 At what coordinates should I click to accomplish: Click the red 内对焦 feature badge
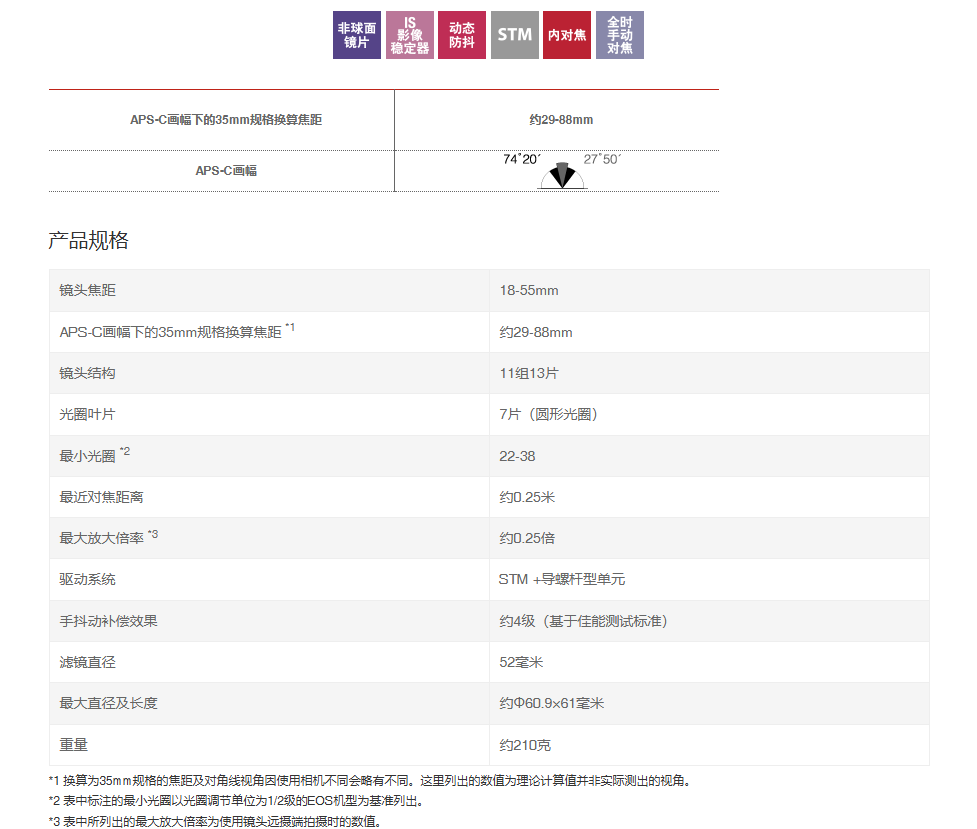pyautogui.click(x=567, y=35)
